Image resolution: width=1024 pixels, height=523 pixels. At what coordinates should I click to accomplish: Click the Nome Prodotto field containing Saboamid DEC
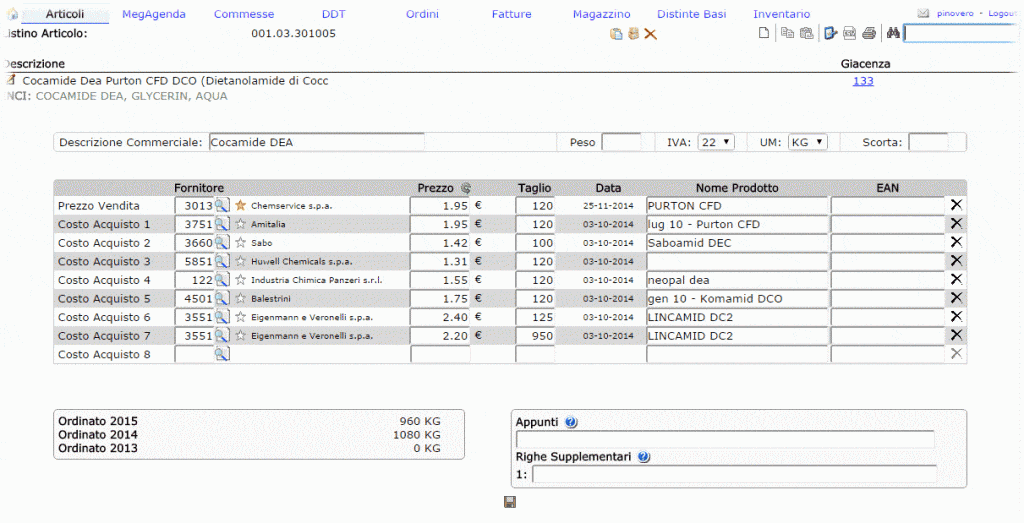[x=737, y=242]
